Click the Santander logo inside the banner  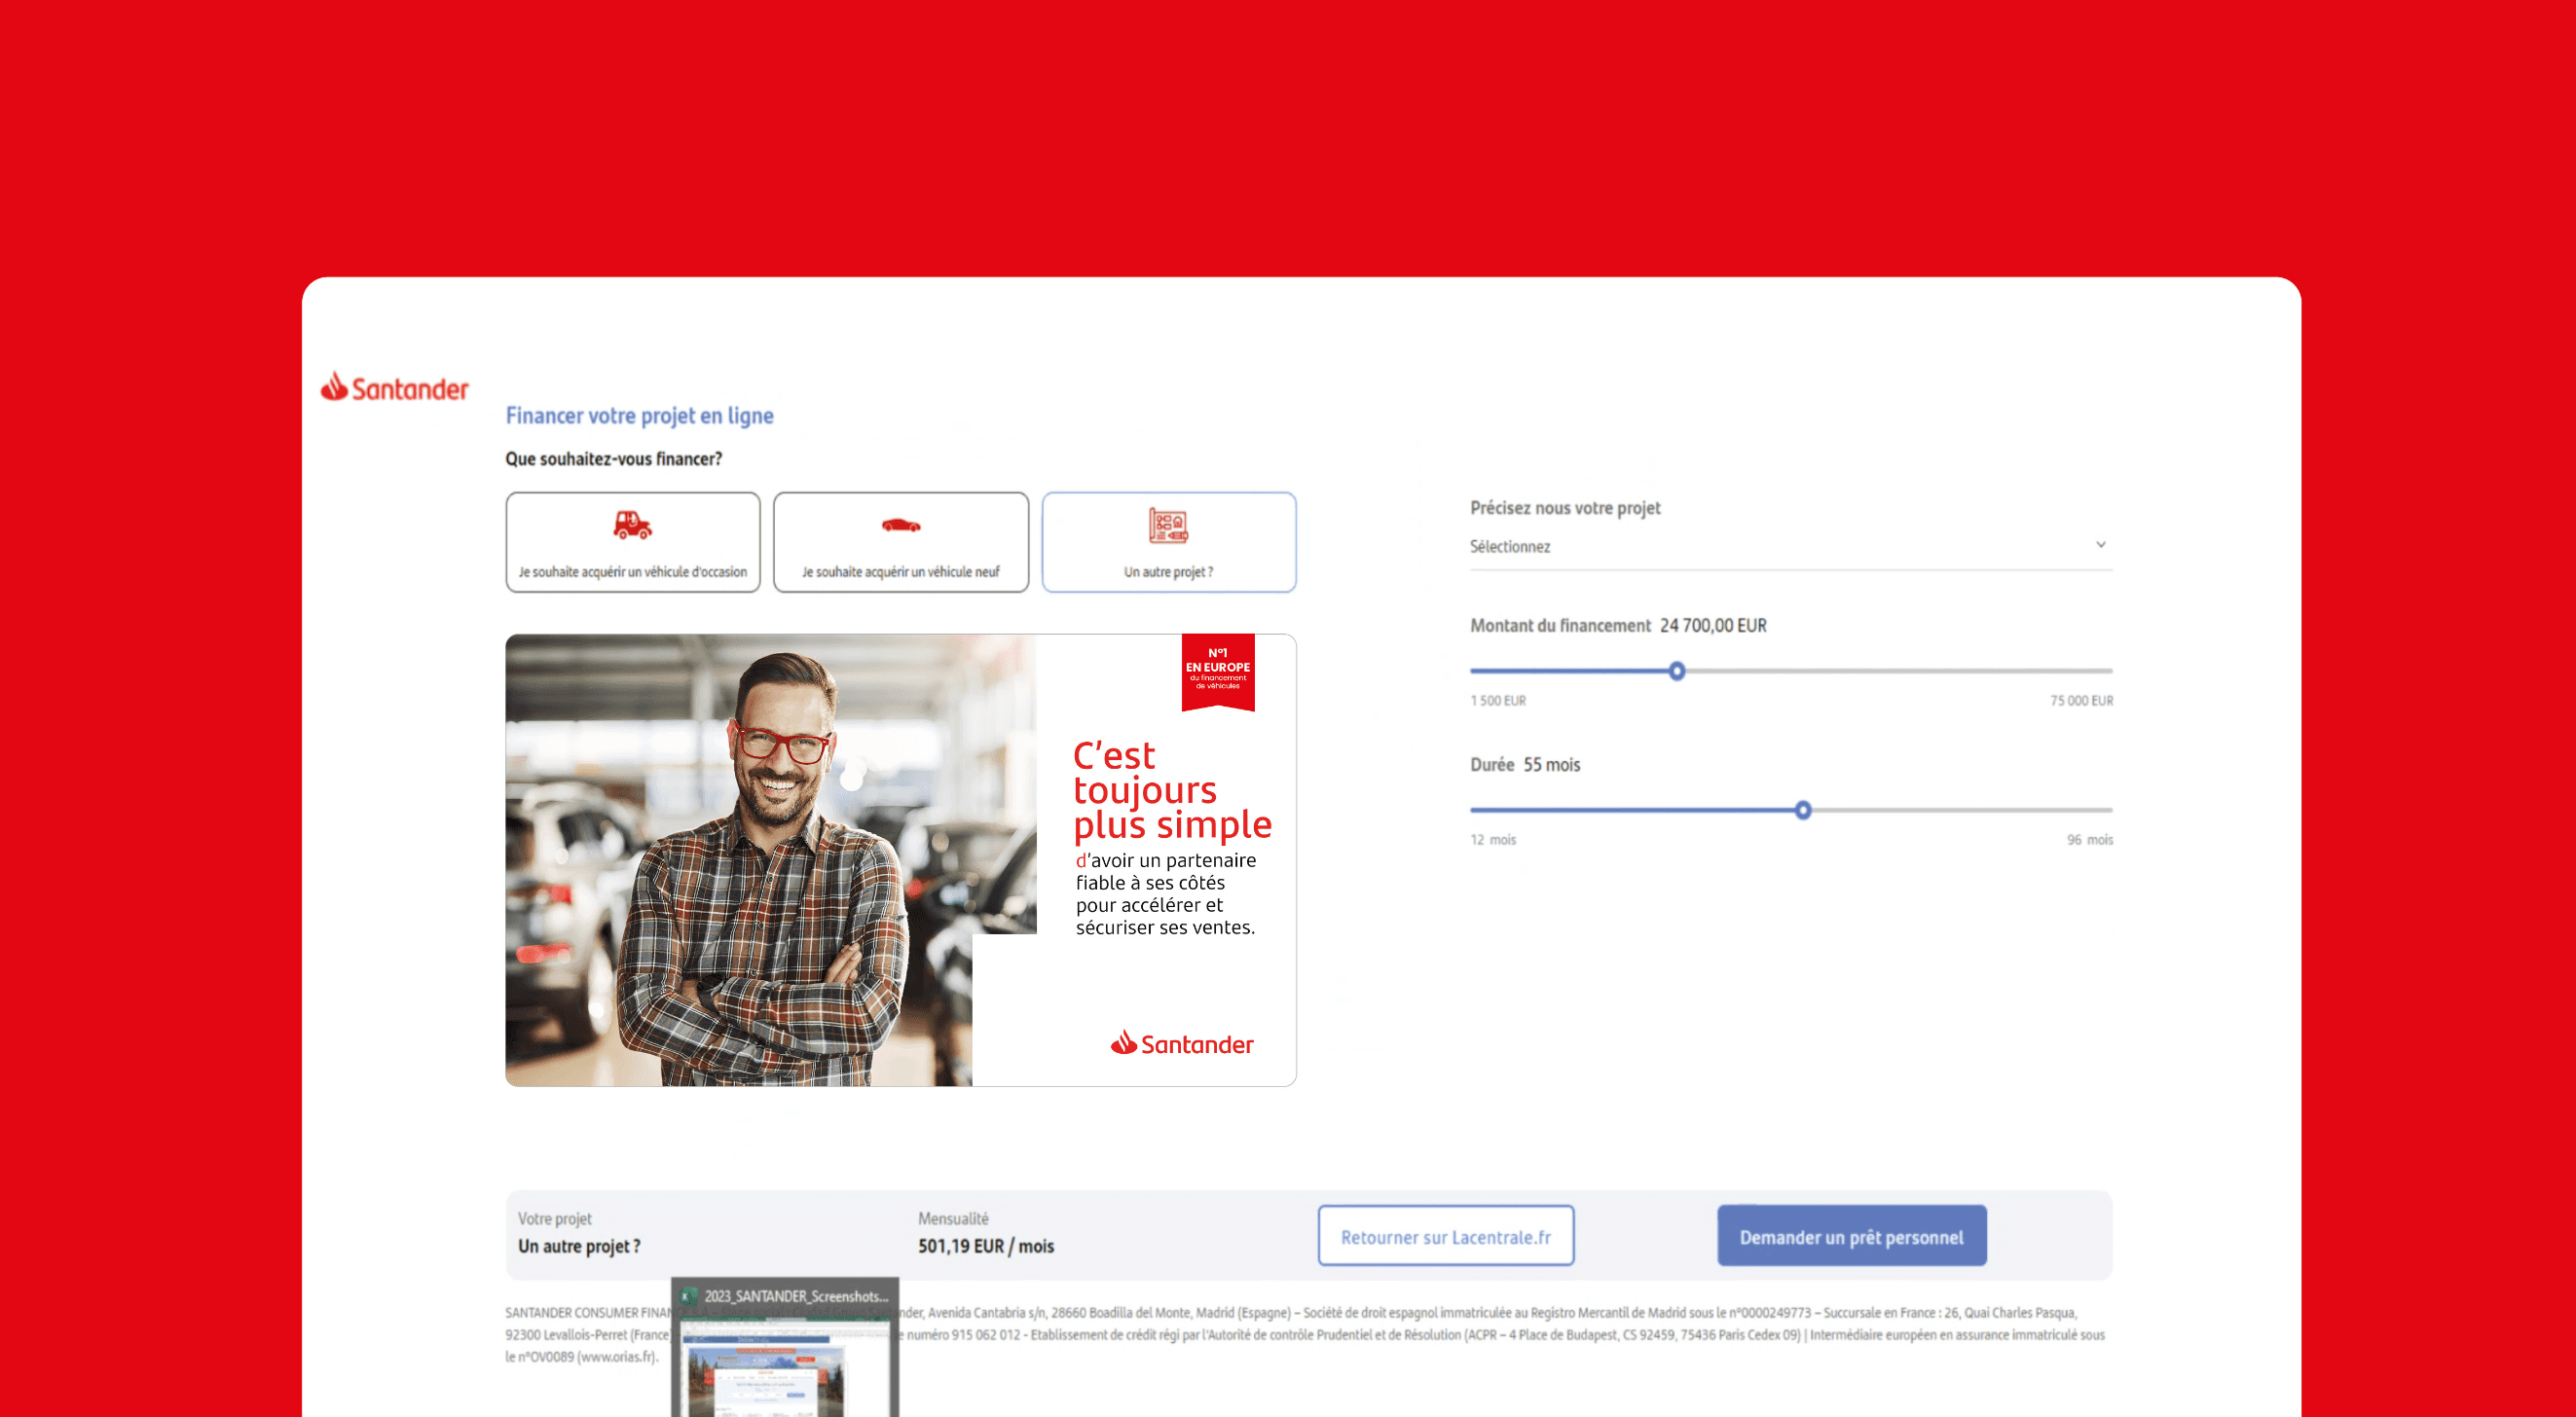[x=1181, y=1044]
